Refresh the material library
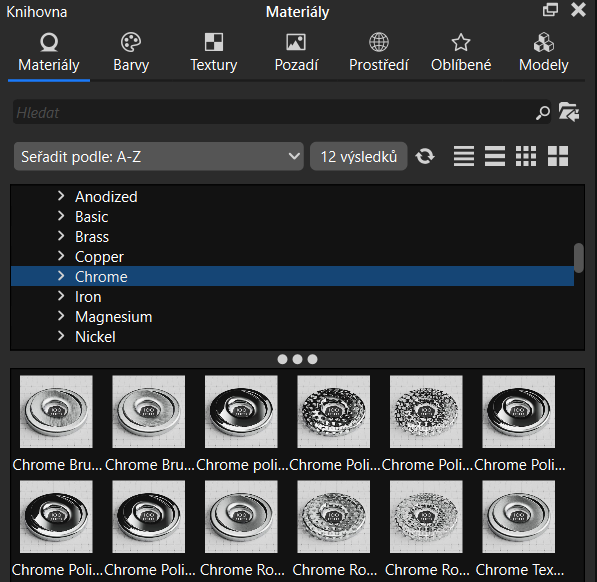Viewport: 597px width, 582px height. tap(425, 156)
